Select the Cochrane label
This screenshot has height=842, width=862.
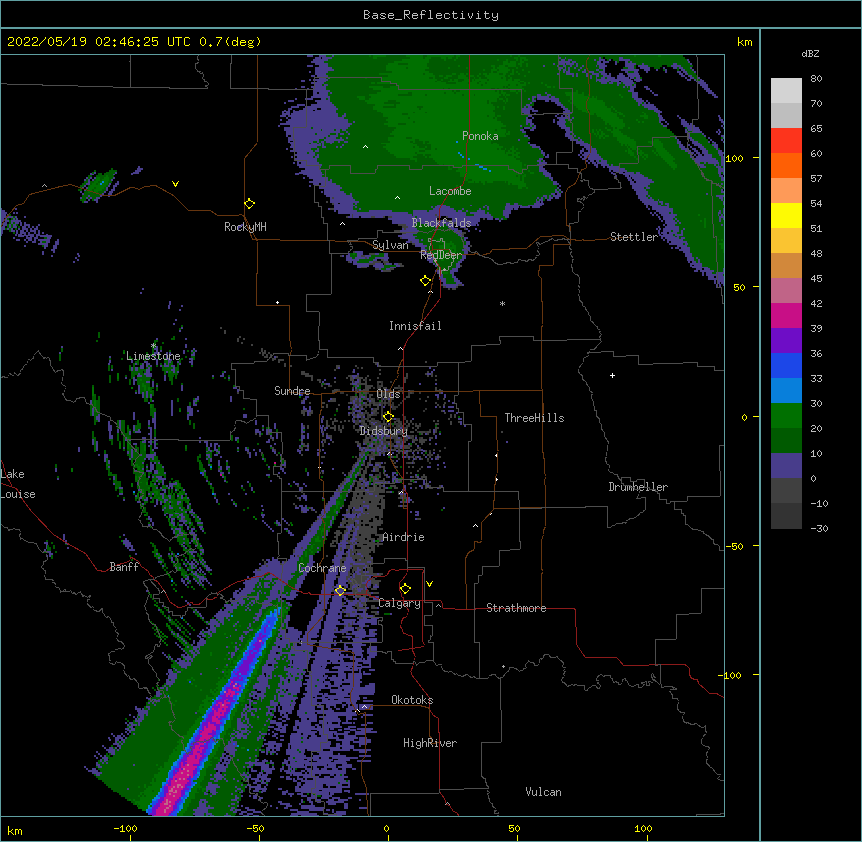point(322,568)
